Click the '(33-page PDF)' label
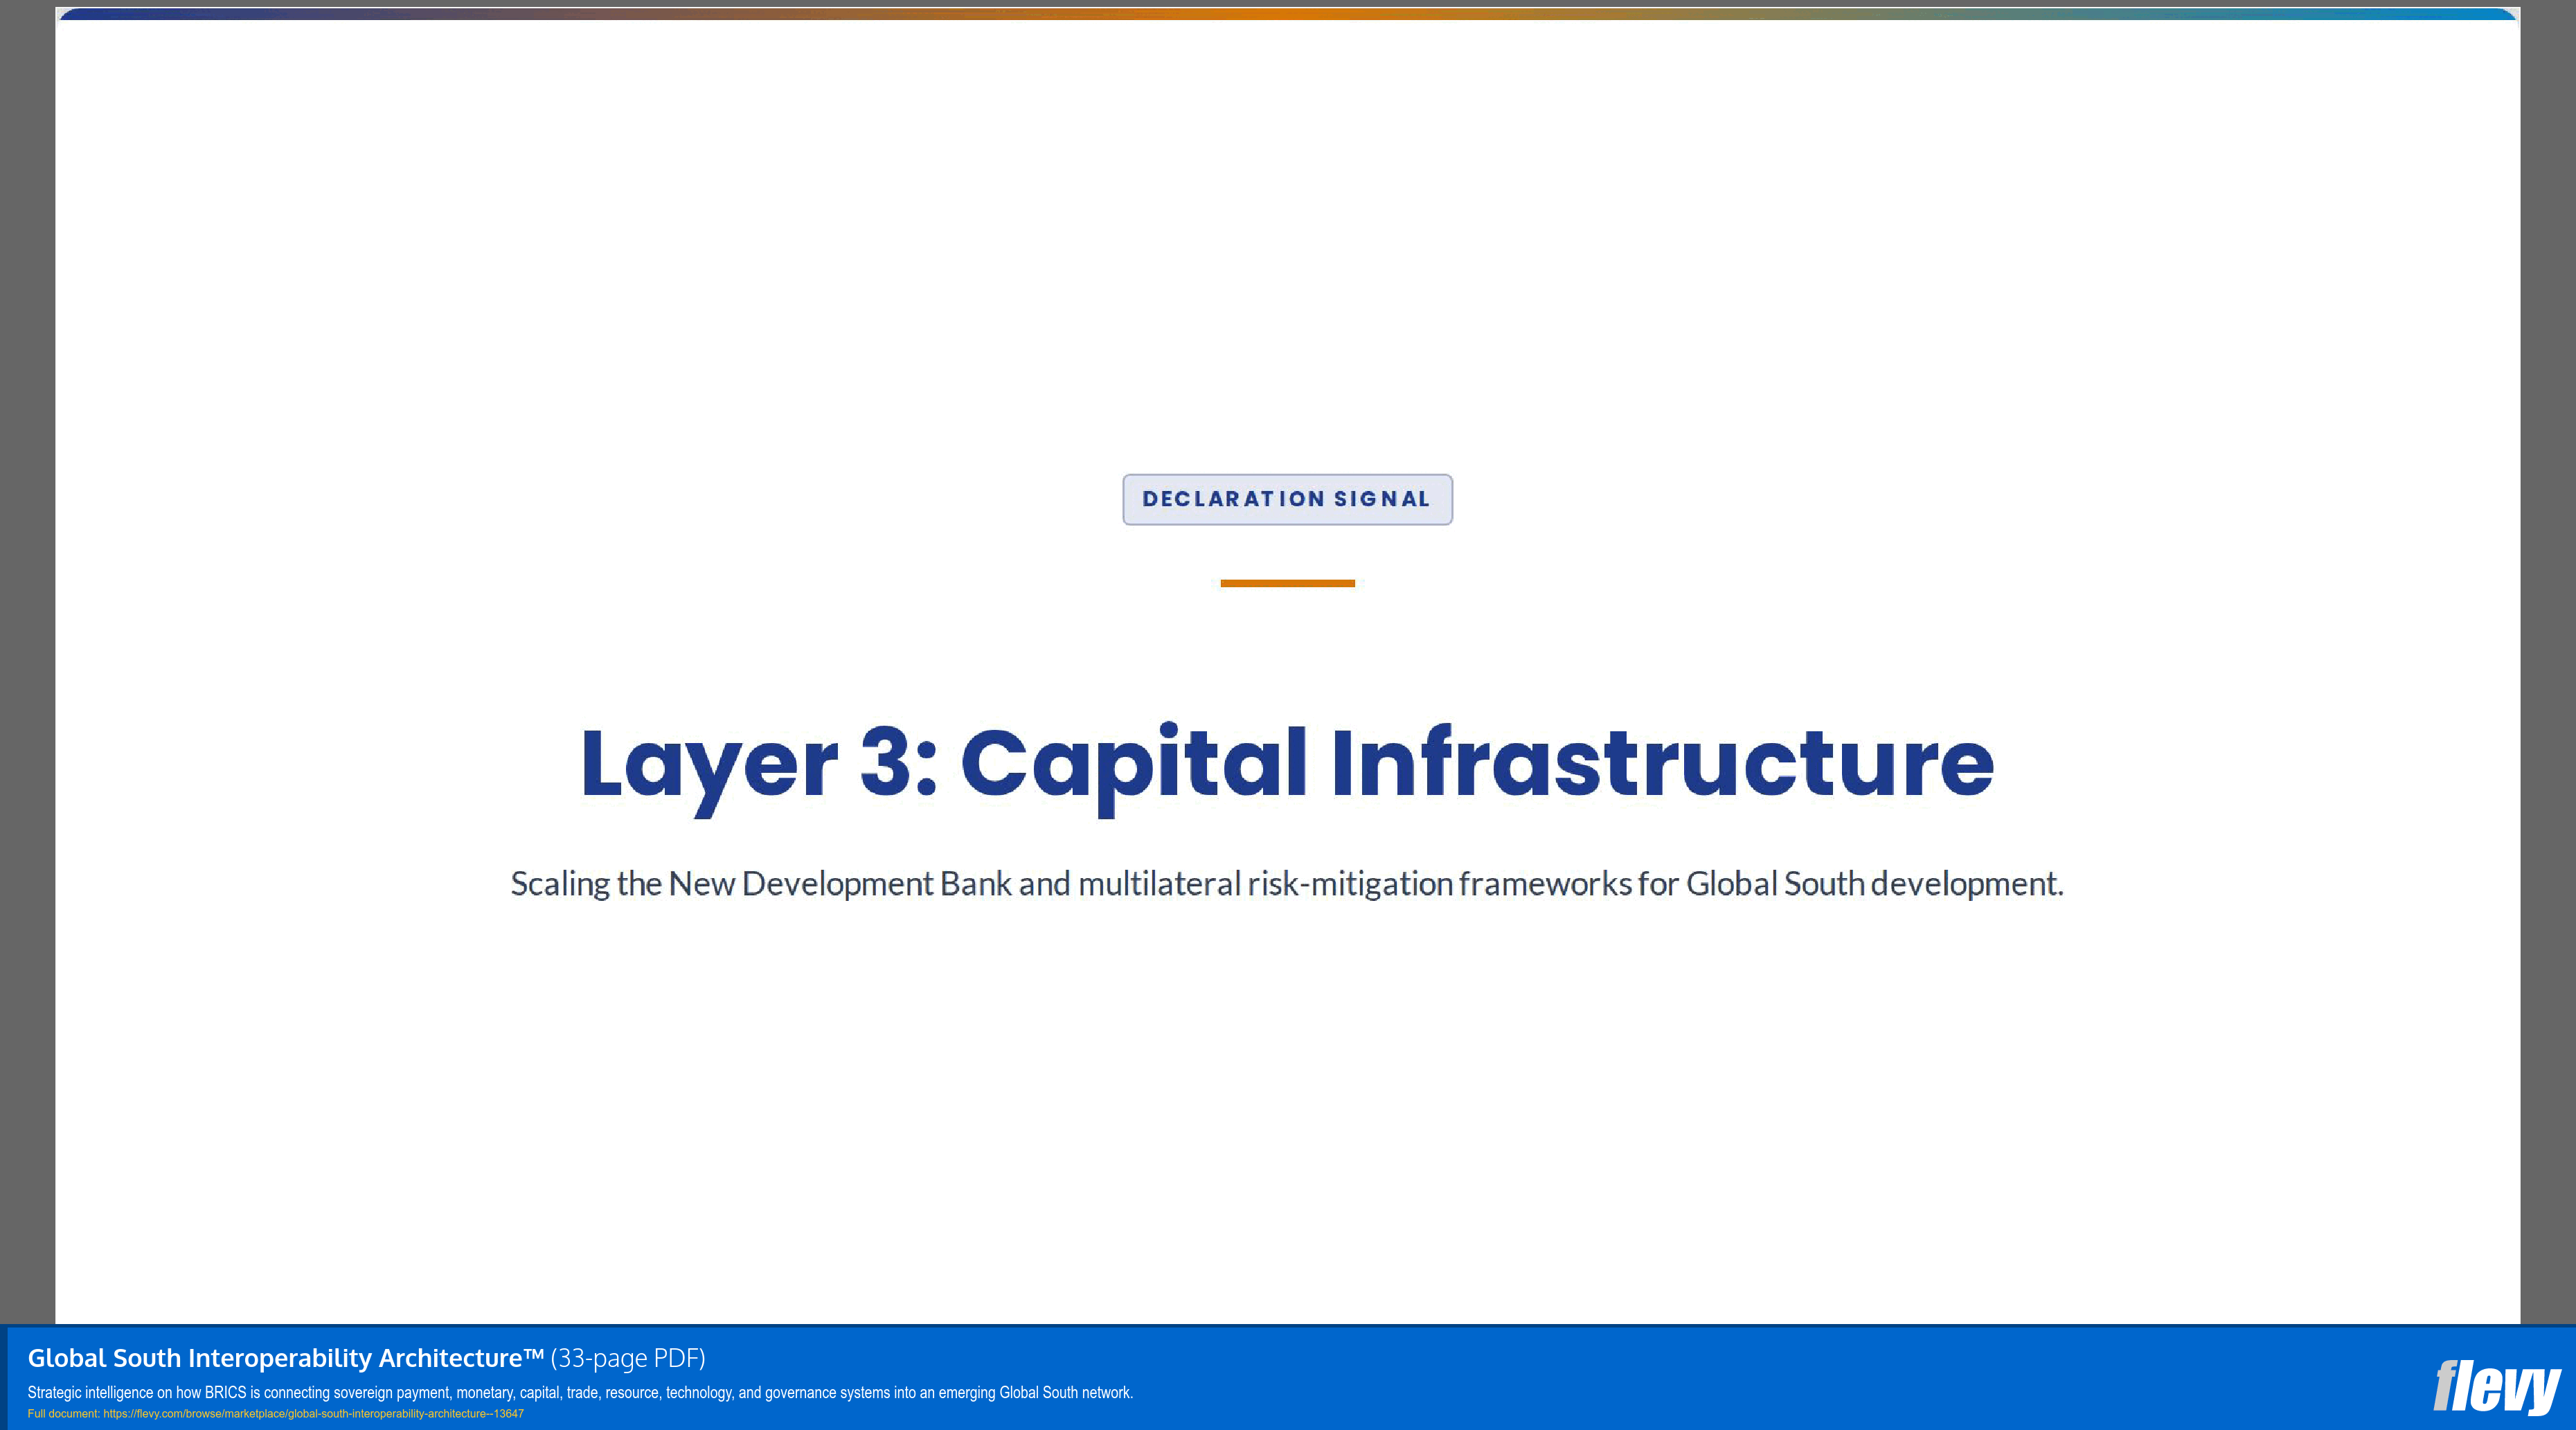The image size is (2576, 1430). point(628,1358)
